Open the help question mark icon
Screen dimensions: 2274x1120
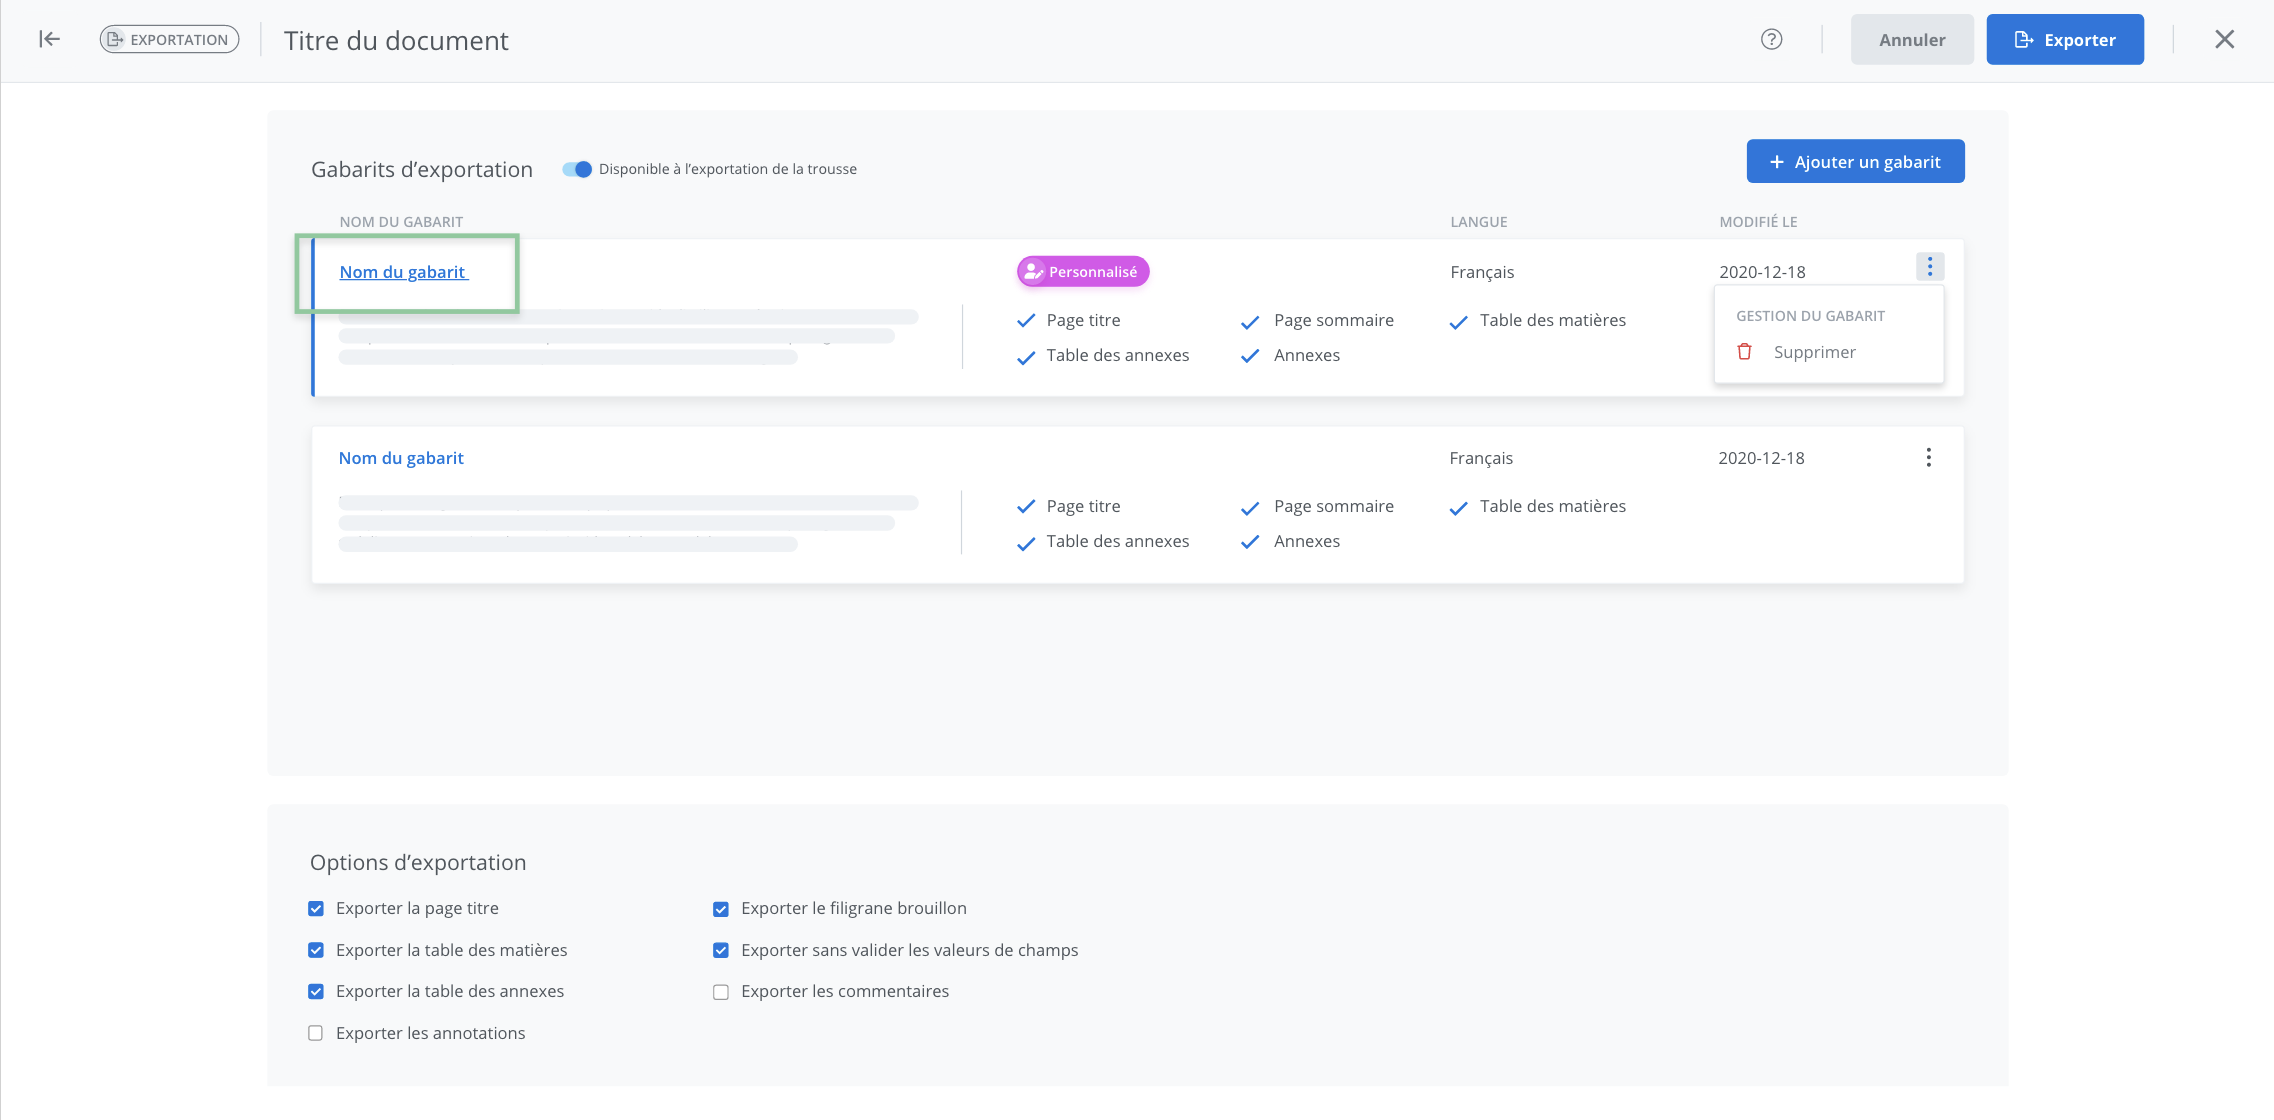tap(1771, 39)
